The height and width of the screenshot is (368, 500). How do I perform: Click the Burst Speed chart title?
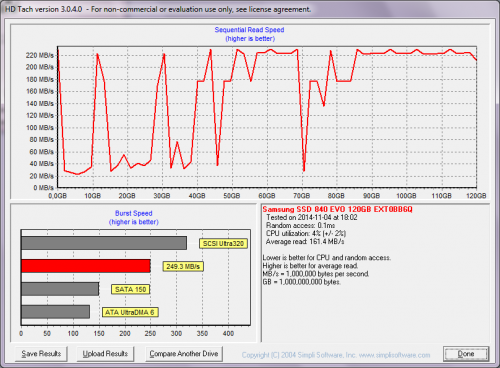134,213
